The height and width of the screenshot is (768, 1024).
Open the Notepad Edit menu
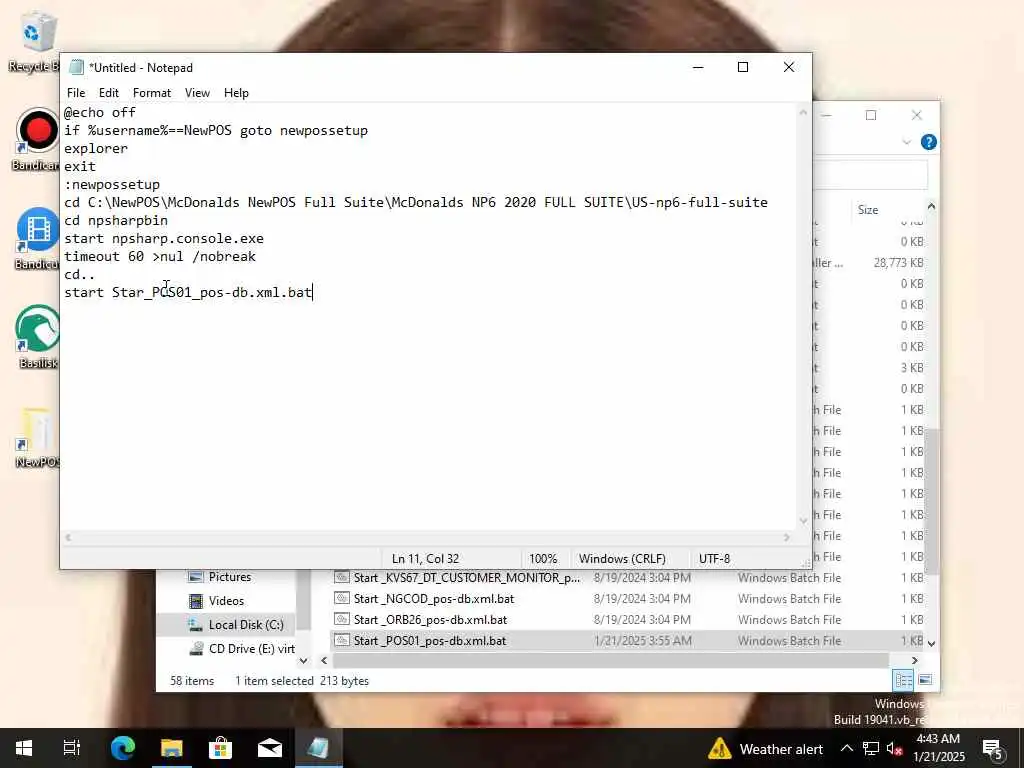coord(108,93)
